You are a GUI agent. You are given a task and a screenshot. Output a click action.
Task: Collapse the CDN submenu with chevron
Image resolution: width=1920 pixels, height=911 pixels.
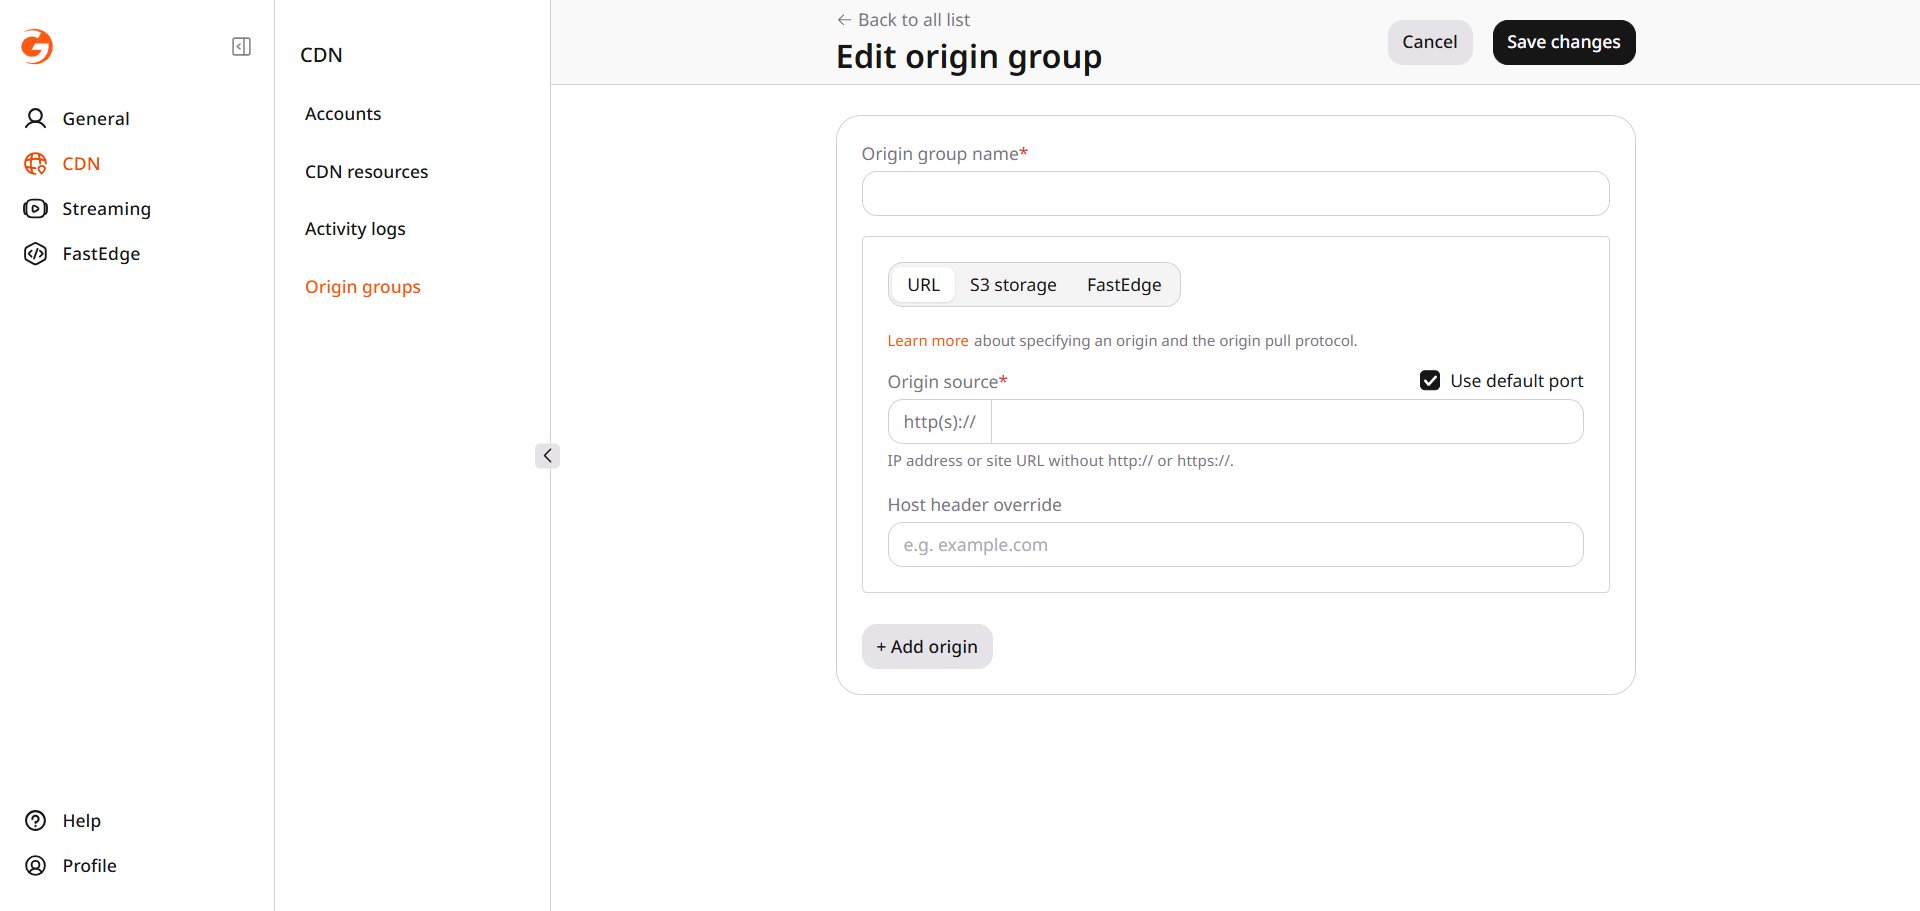coord(547,456)
